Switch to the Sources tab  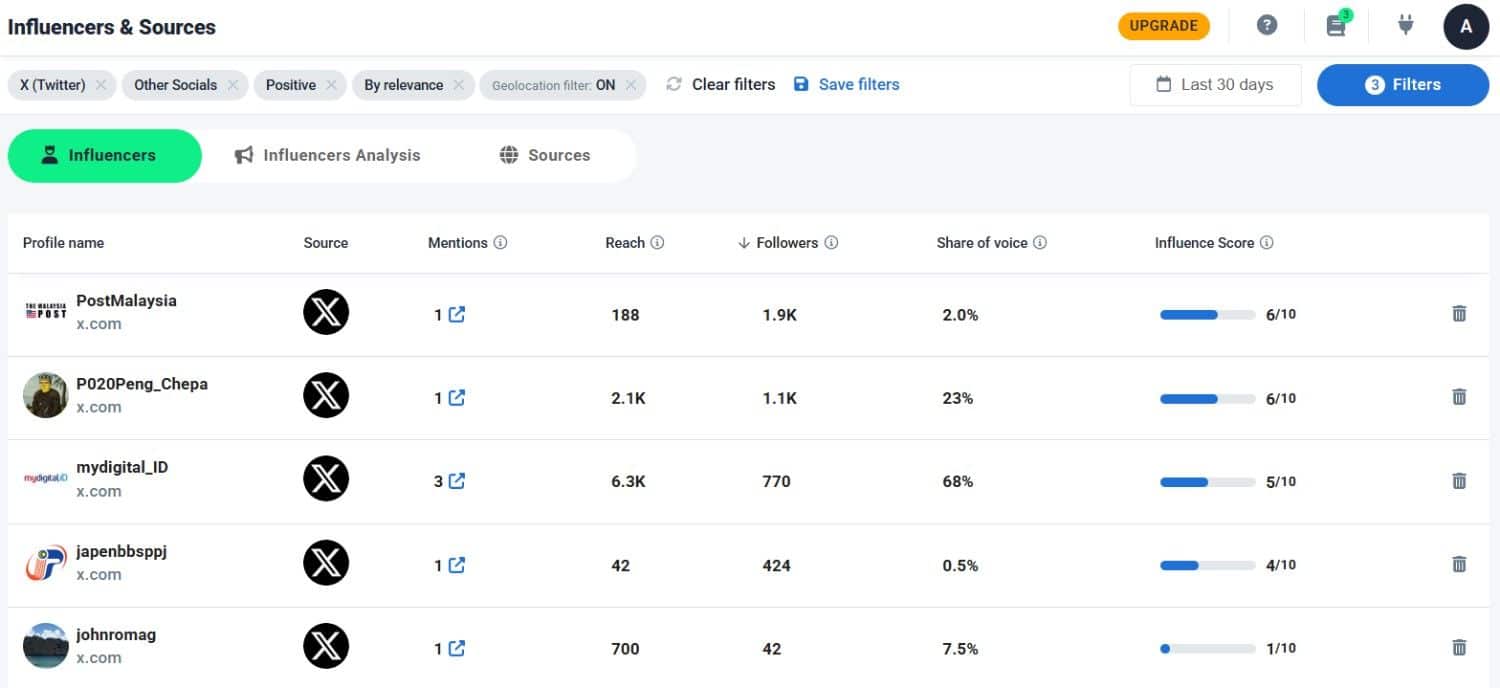click(x=545, y=156)
